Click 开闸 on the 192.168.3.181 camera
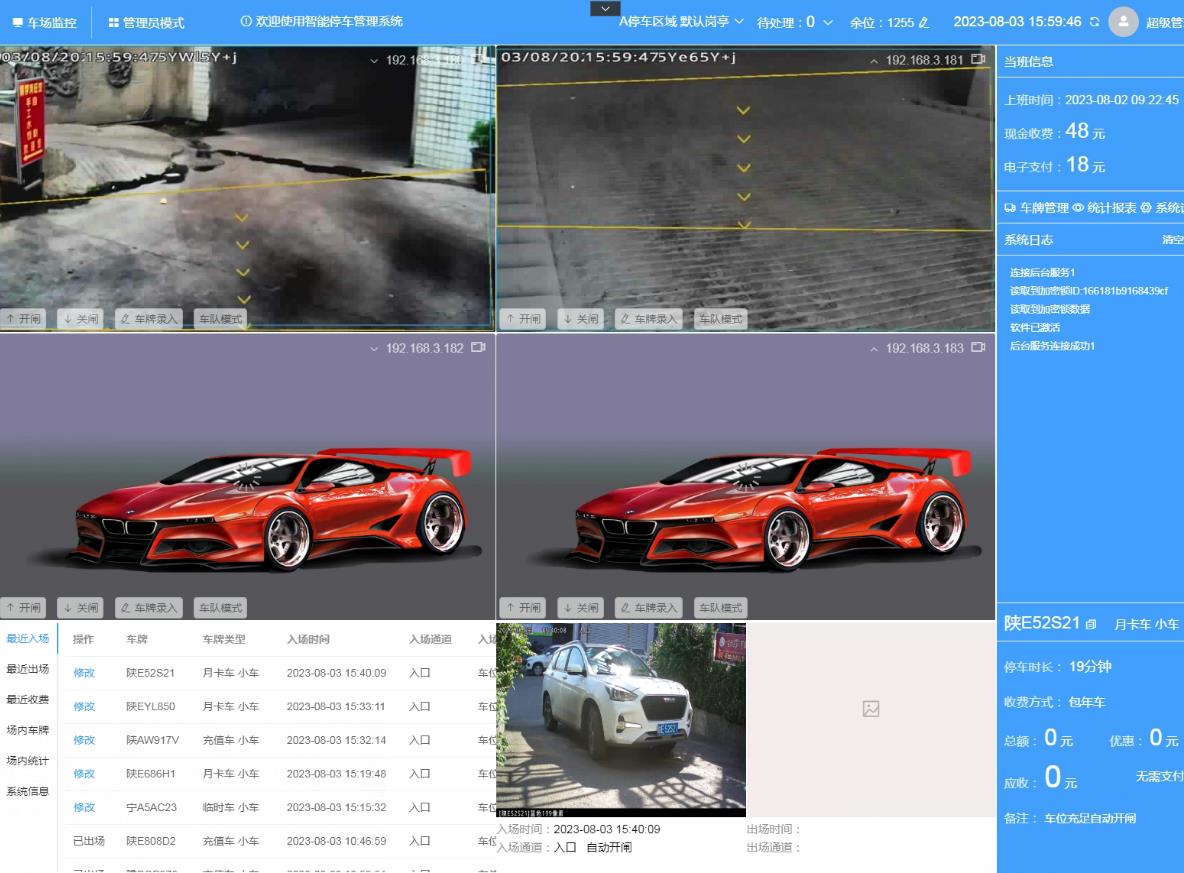 pos(523,319)
